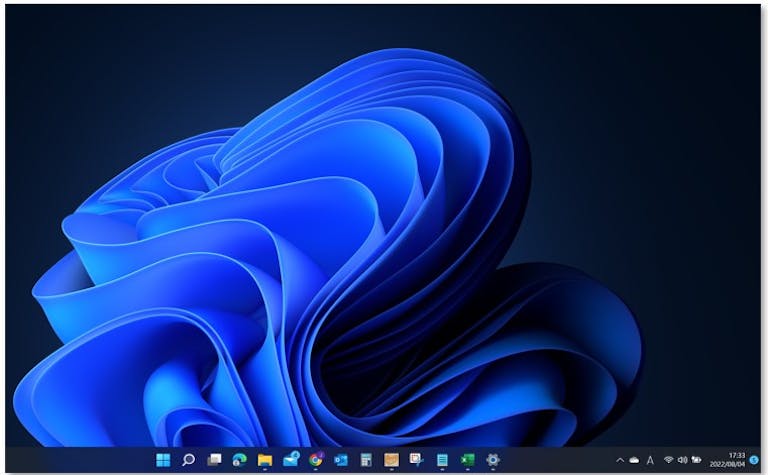Open the notification count badge

pos(754,460)
